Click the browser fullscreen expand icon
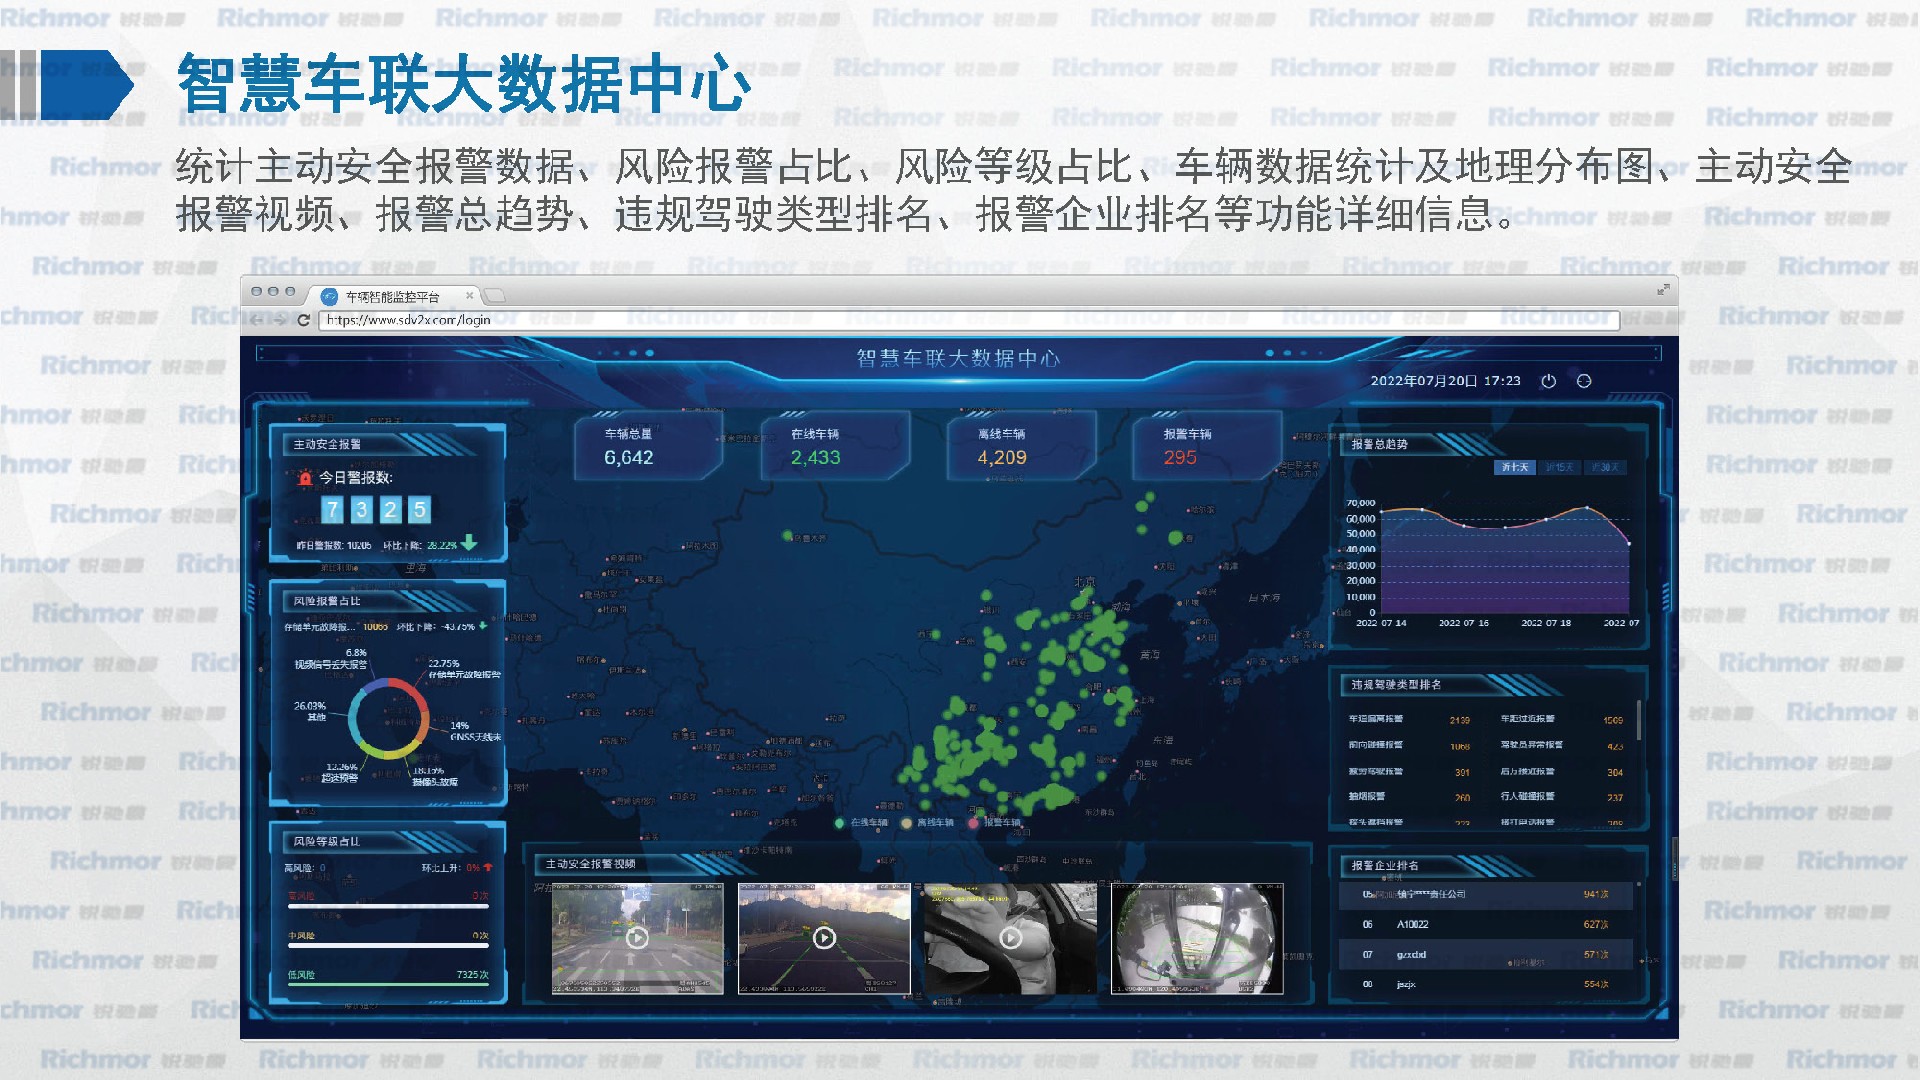 [x=1663, y=290]
